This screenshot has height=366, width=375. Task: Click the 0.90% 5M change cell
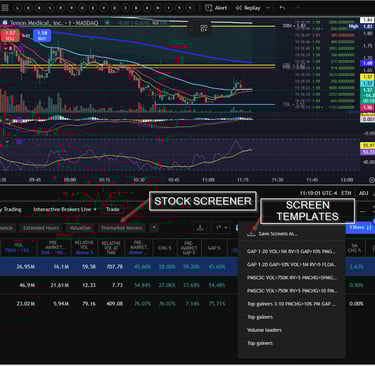tap(356, 285)
